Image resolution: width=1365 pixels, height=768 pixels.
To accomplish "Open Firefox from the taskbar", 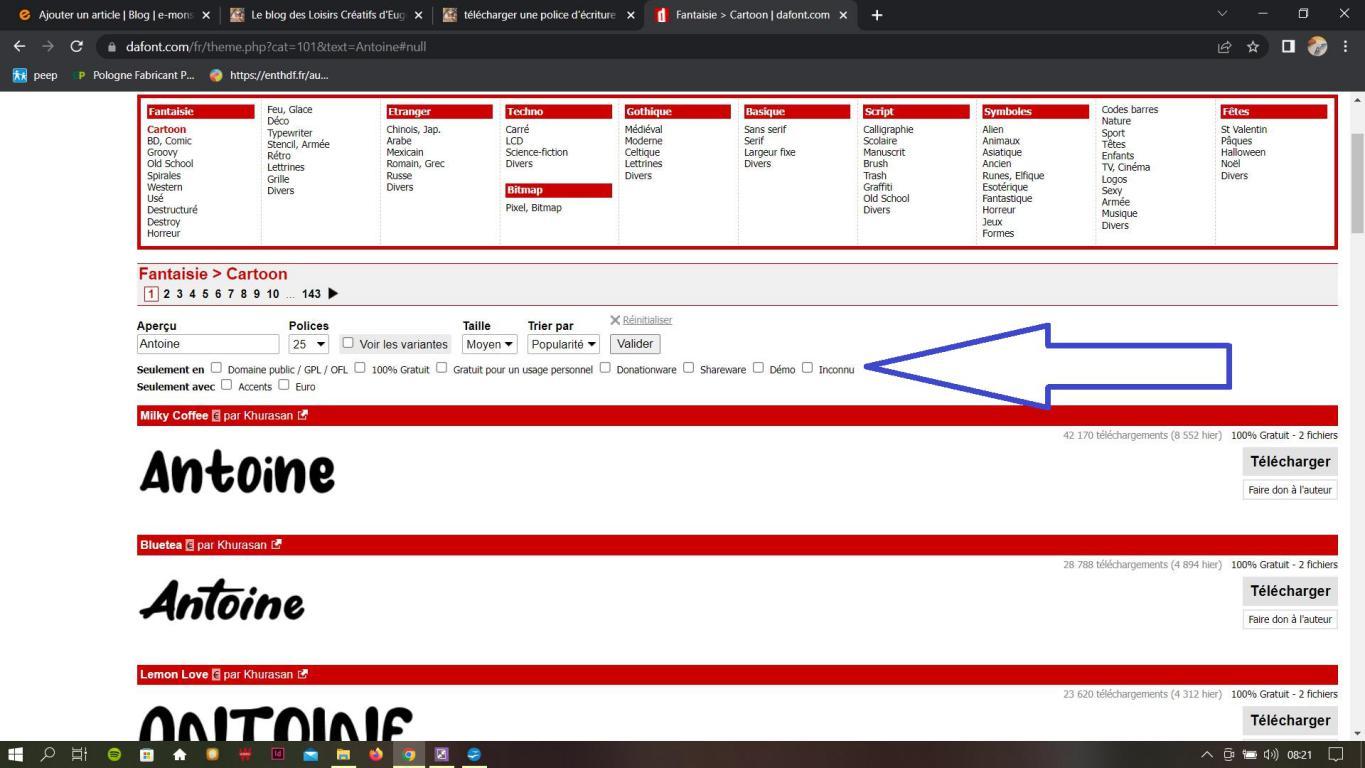I will click(376, 755).
